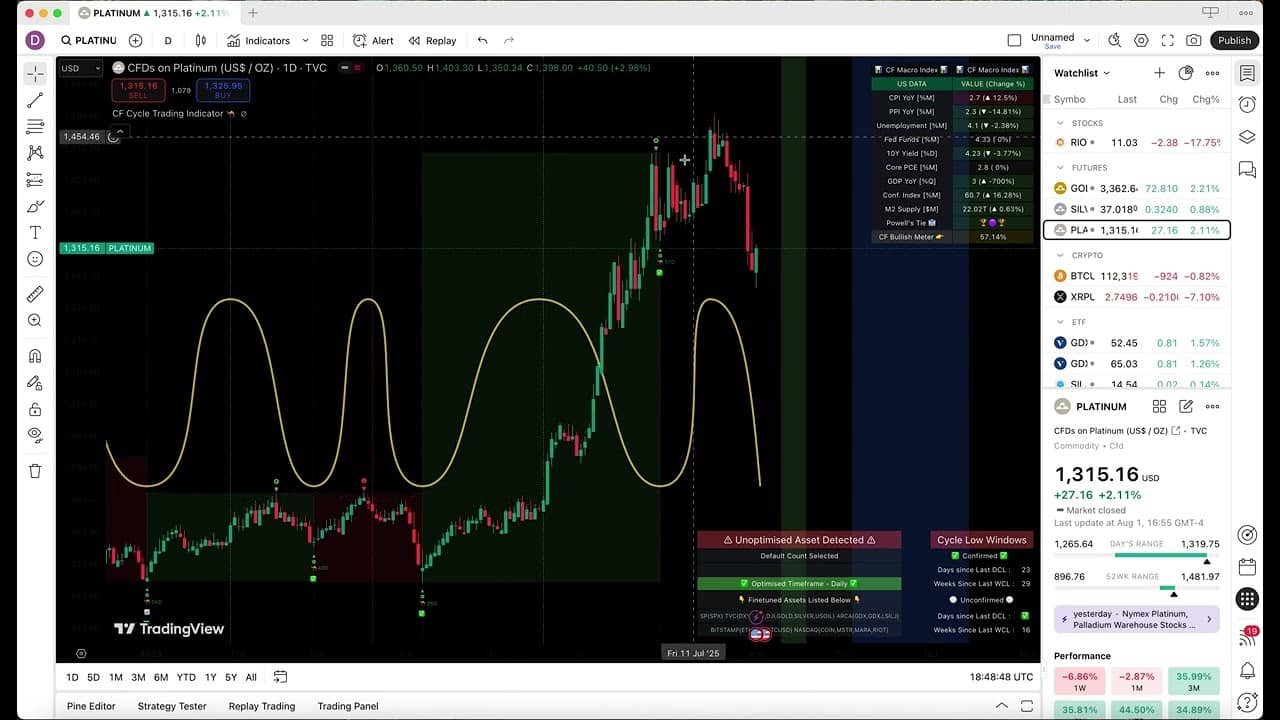Toggle hide all drawings eye icon

(x=35, y=435)
